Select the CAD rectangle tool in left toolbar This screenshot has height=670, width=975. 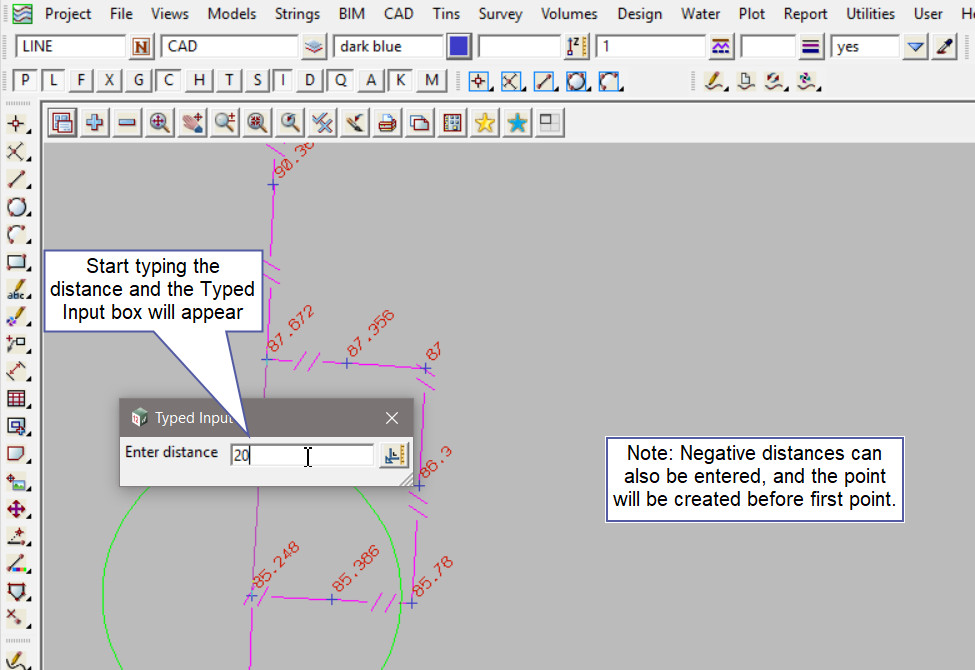[x=16, y=263]
